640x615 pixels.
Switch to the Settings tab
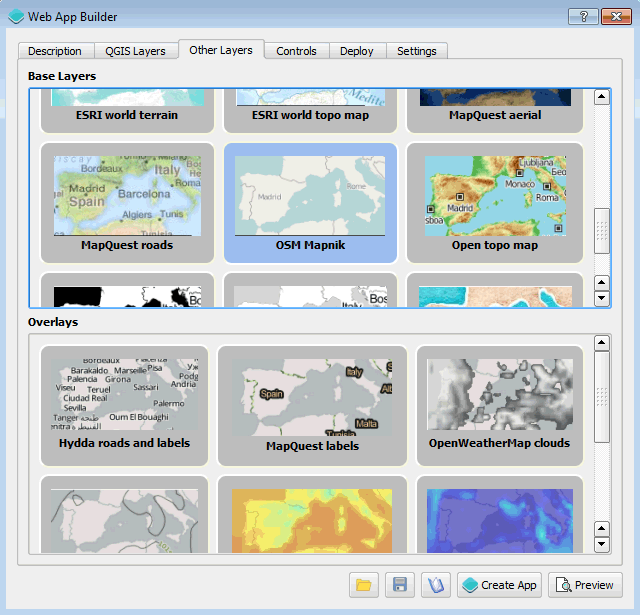tap(416, 51)
